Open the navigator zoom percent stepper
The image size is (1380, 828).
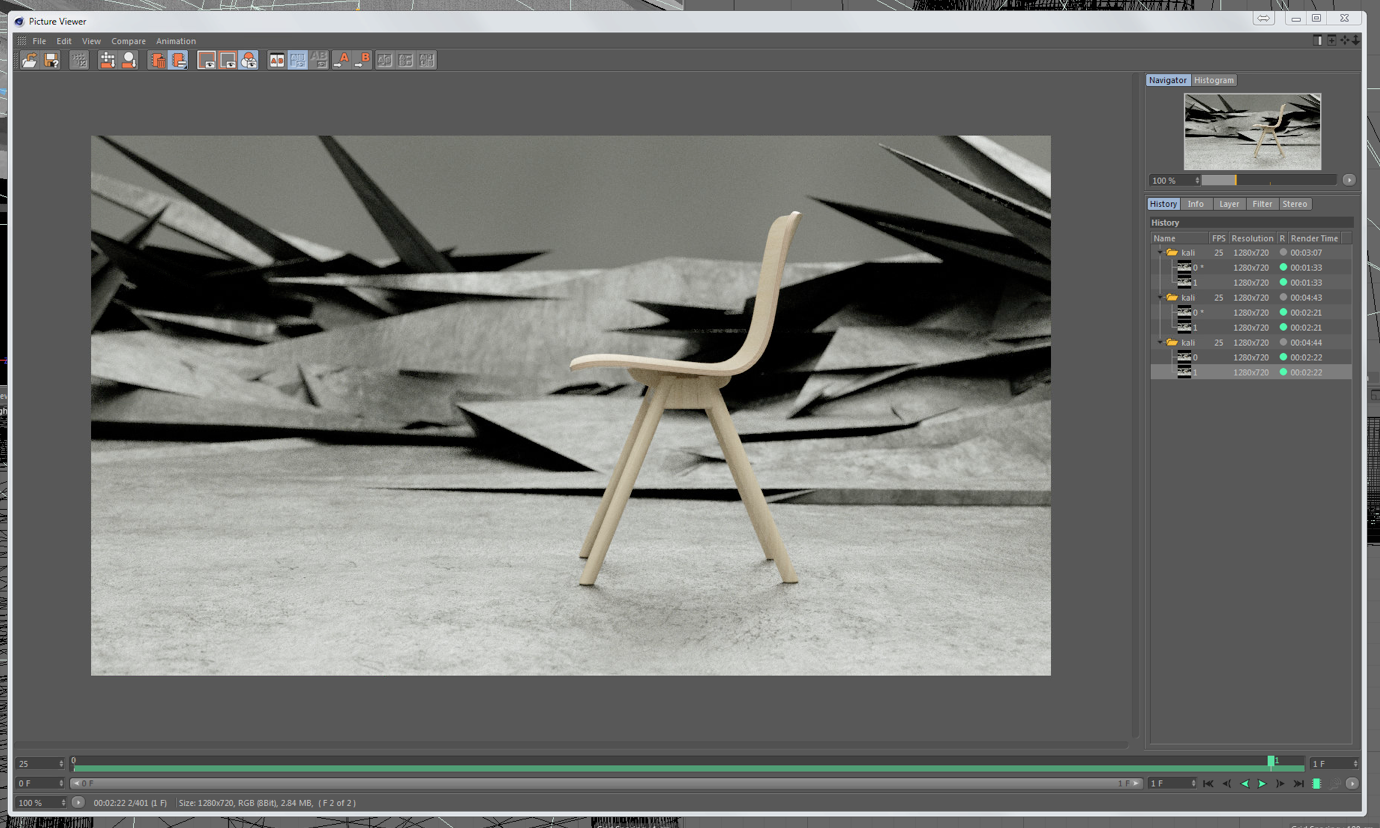(1197, 181)
